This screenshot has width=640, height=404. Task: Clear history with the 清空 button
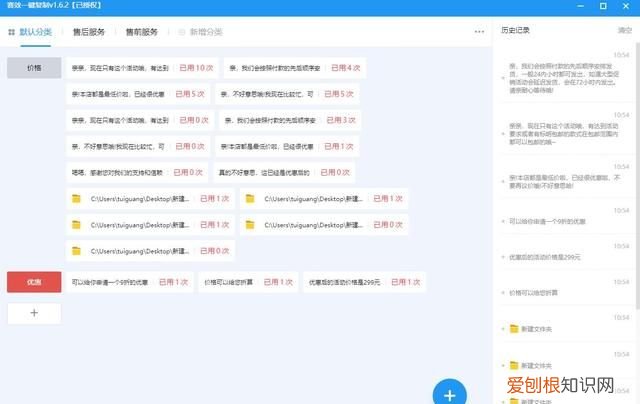point(624,30)
